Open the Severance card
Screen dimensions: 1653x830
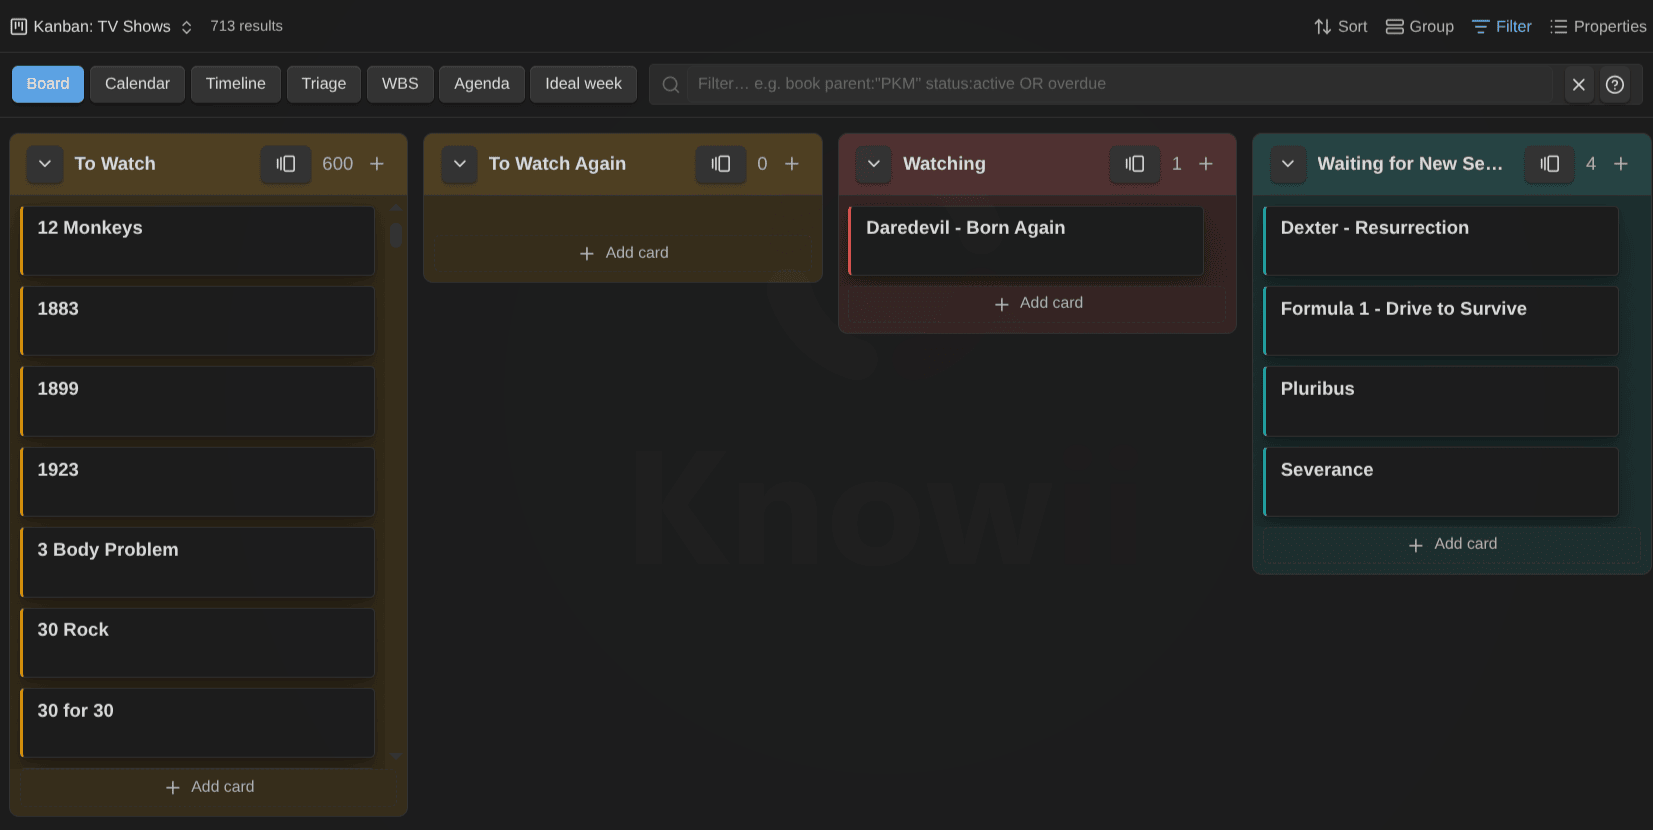pyautogui.click(x=1441, y=482)
